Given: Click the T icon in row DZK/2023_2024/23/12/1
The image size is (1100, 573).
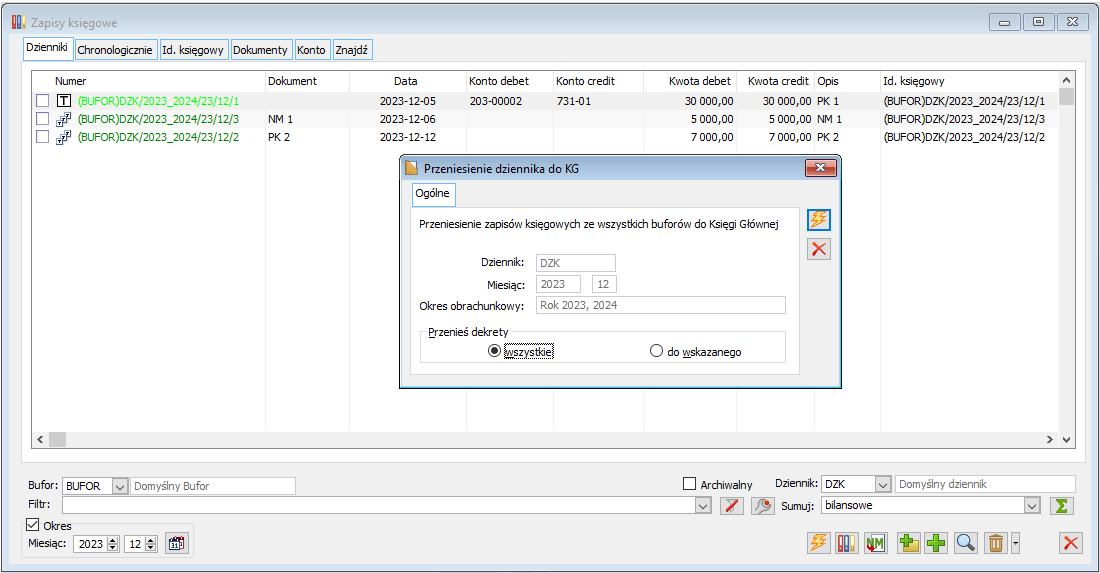Looking at the screenshot, I should pyautogui.click(x=64, y=101).
